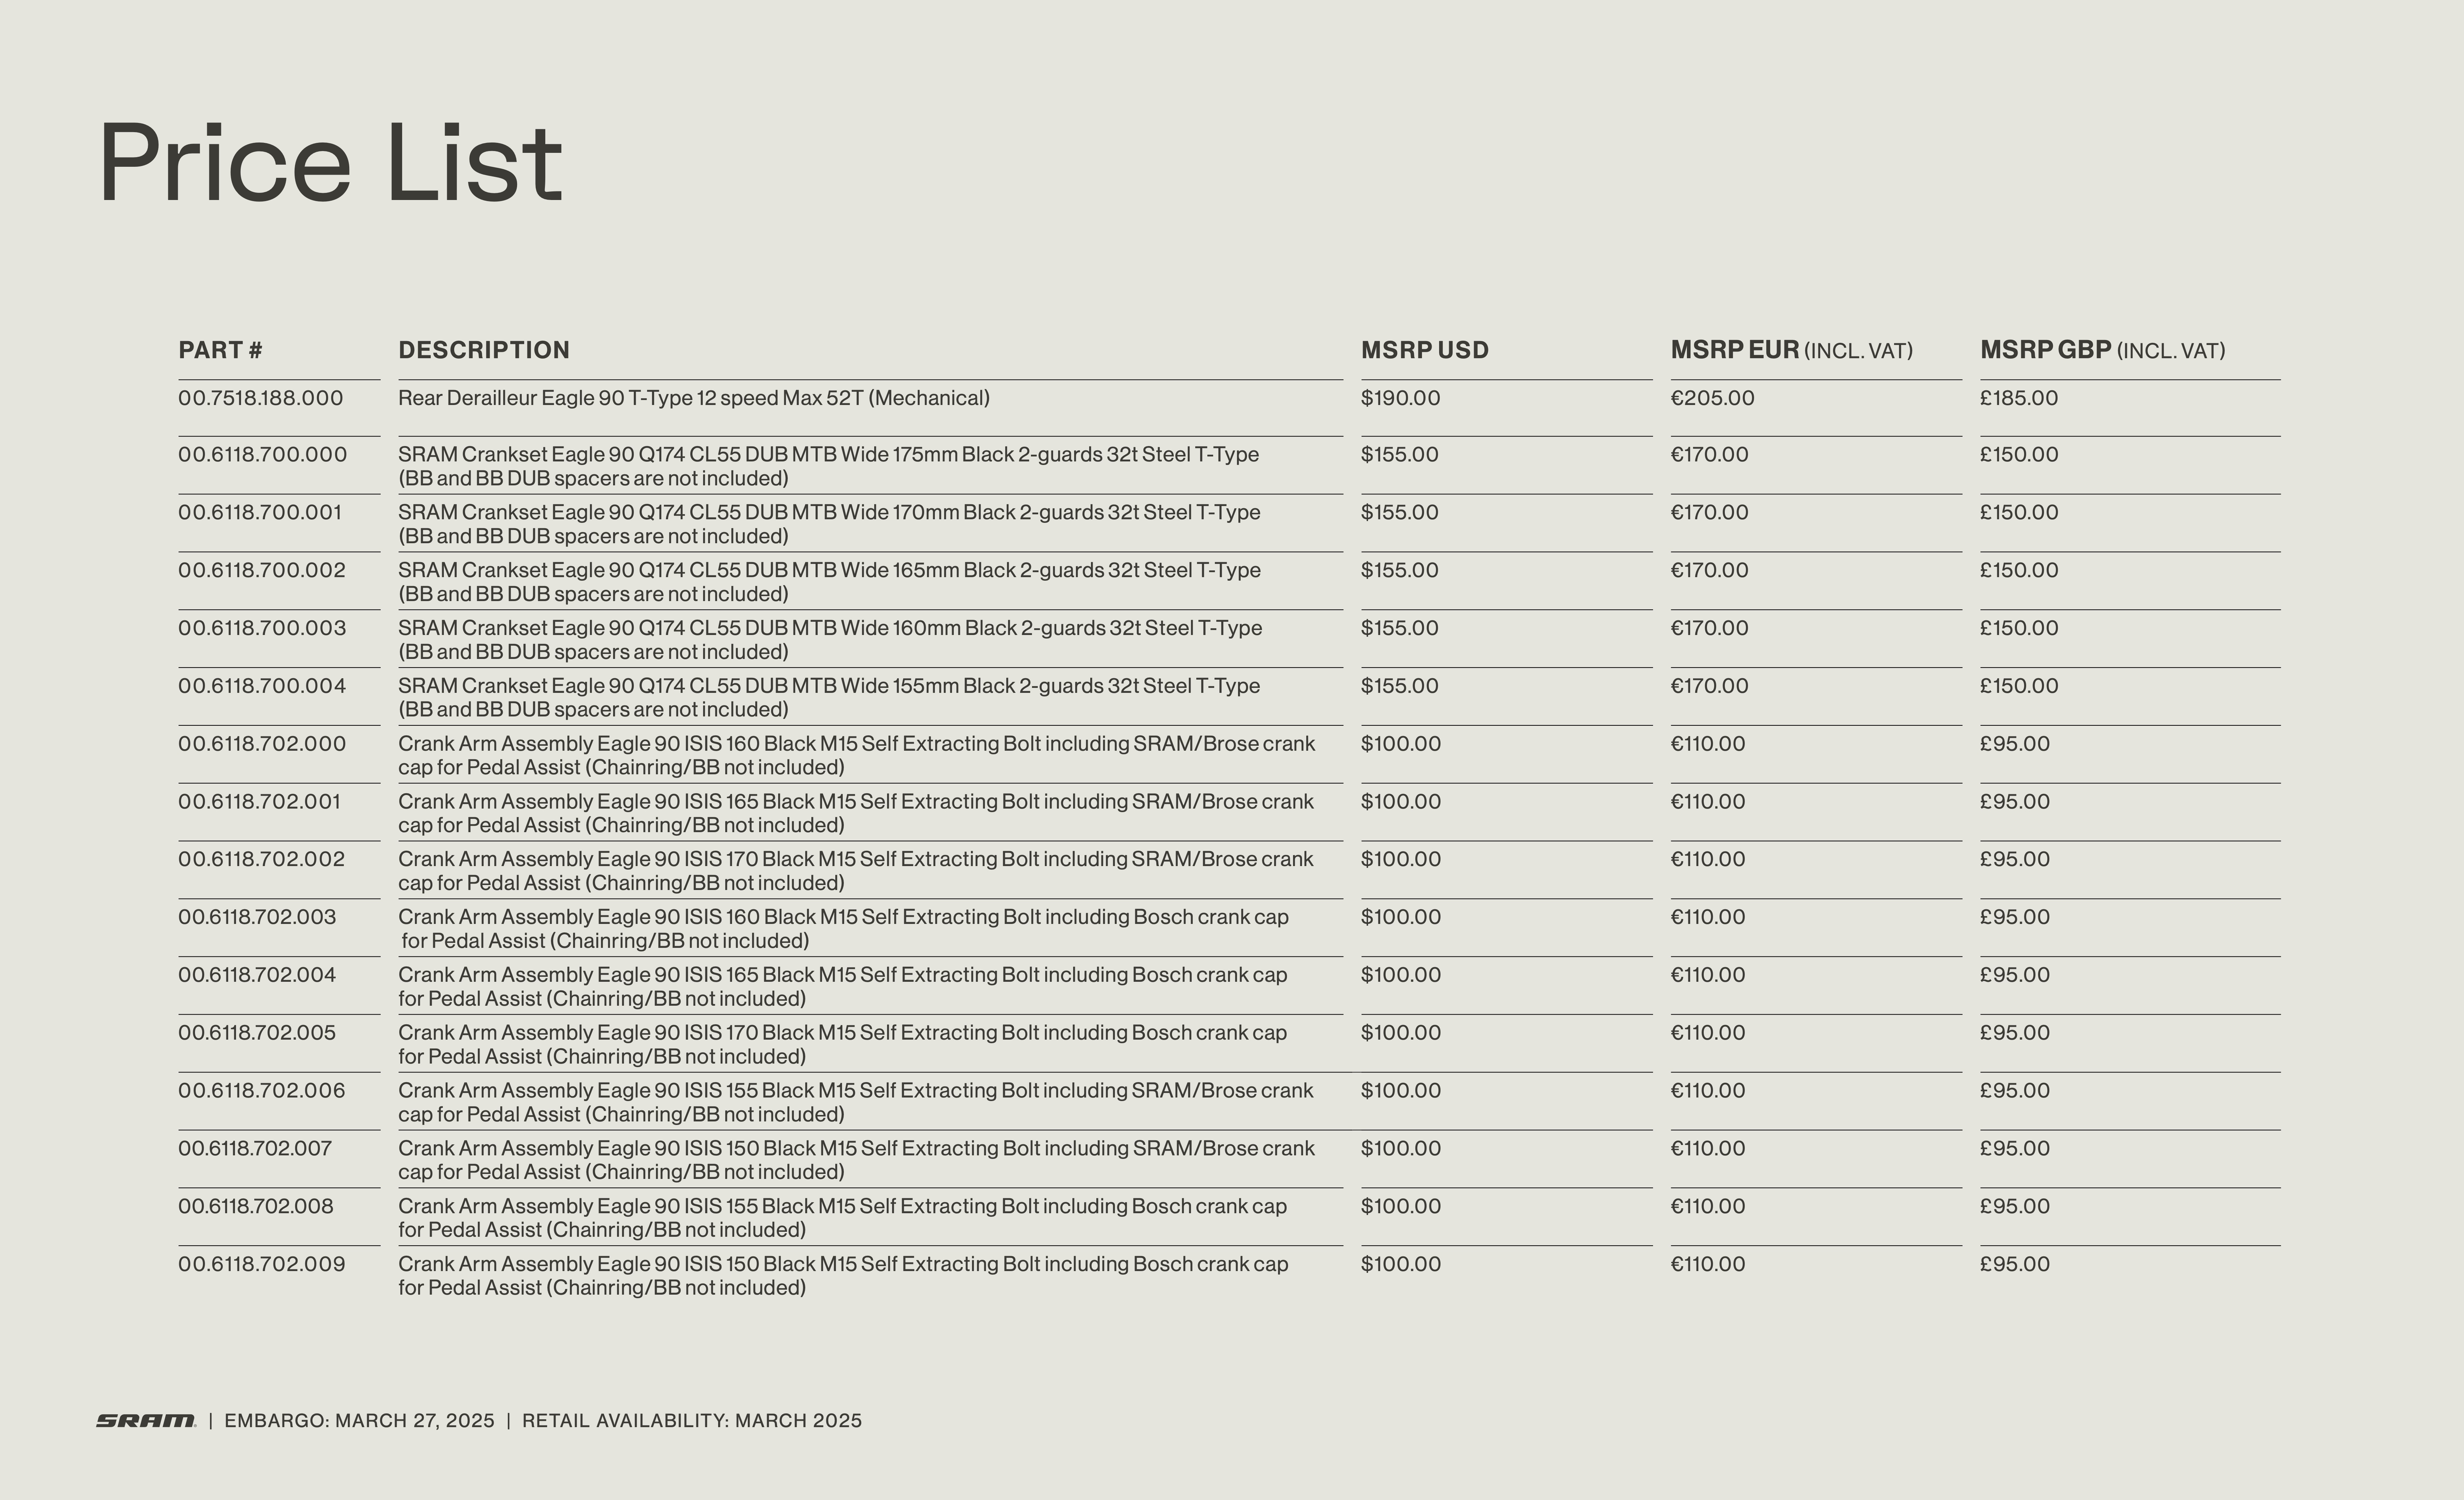Screen dimensions: 2464x1500
Task: Click the Rear Derailleur Eagle 90 description
Action: click(694, 398)
